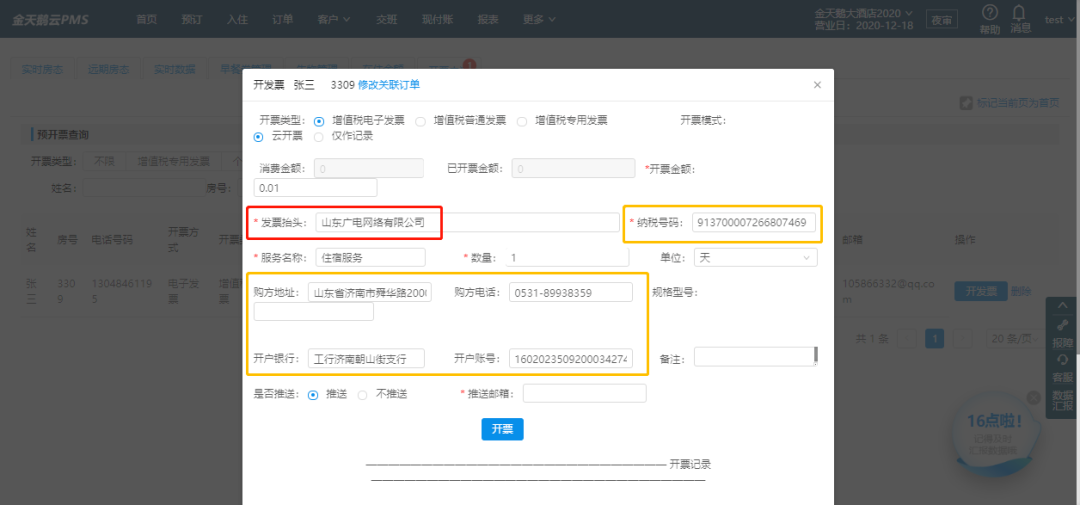Select 增值税普通发票 invoice type
The height and width of the screenshot is (505, 1080).
tap(421, 120)
